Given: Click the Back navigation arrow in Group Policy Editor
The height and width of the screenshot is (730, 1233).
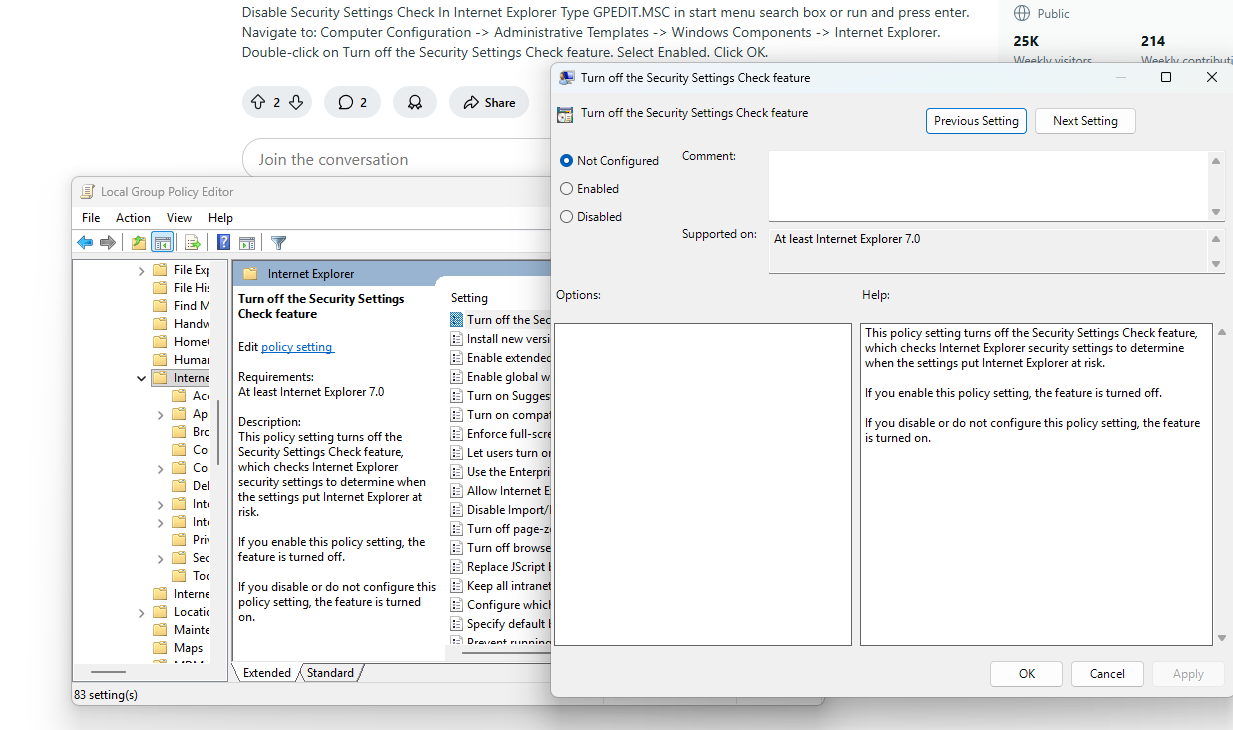Looking at the screenshot, I should [x=85, y=242].
